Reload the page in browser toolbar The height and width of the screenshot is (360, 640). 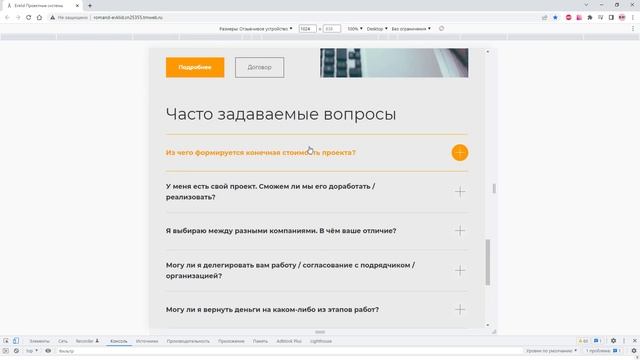(29, 18)
